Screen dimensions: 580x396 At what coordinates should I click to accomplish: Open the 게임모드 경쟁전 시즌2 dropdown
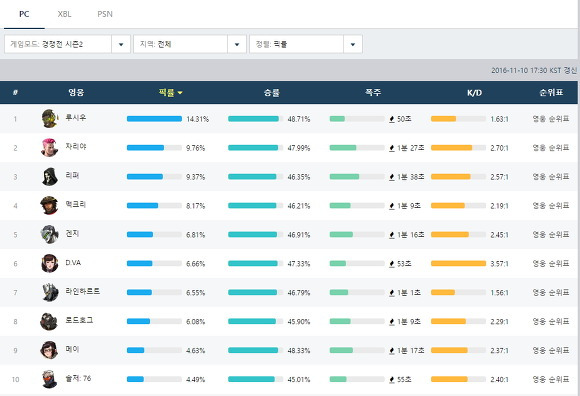pos(67,44)
